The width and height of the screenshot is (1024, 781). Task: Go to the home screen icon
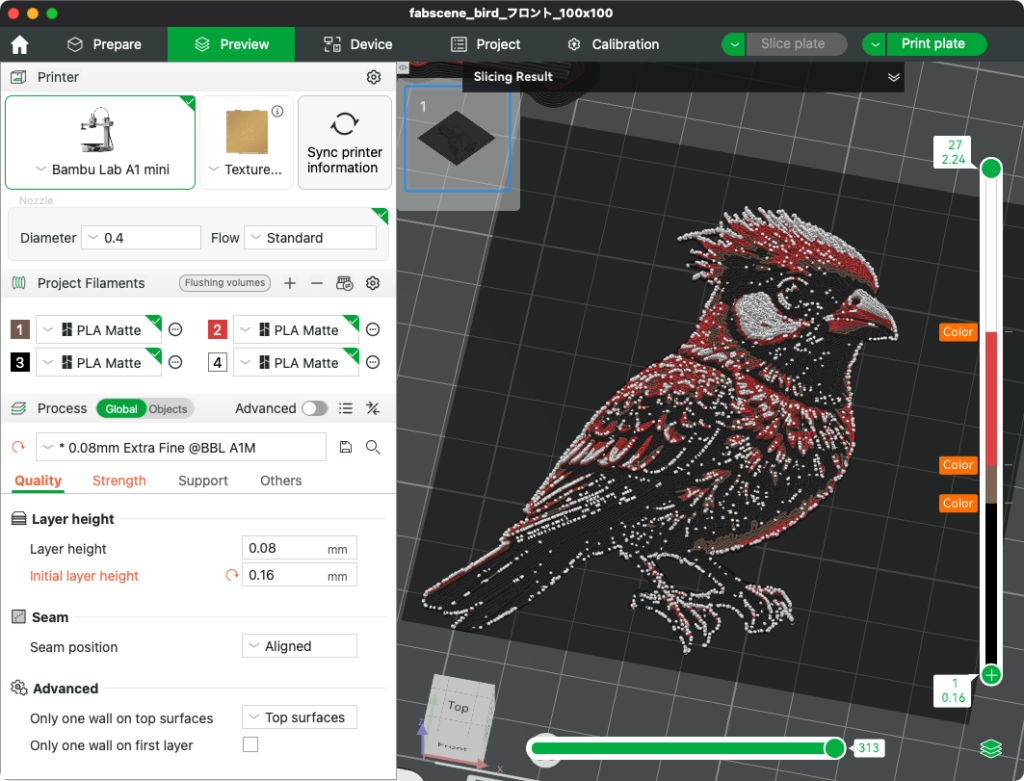pos(20,44)
